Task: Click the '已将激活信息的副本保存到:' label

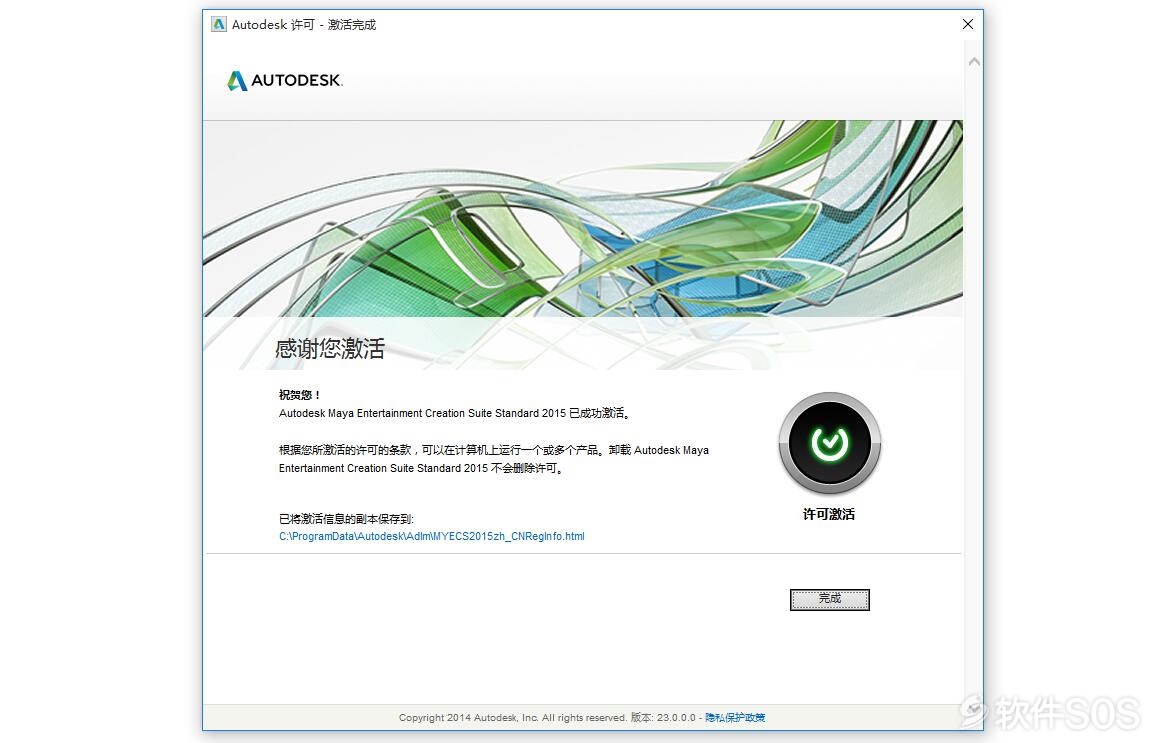Action: (346, 519)
